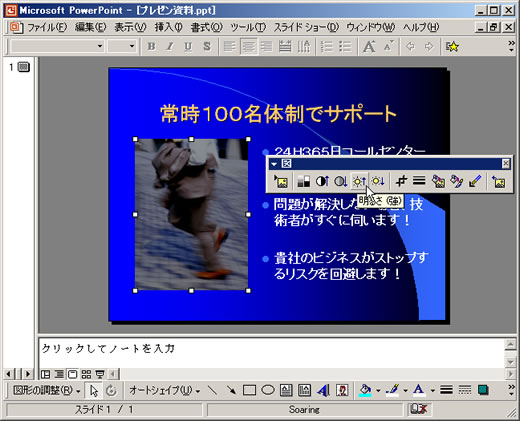Screen dimensions: 520x421
Task: Click the Less Brightness icon
Action: 378,182
